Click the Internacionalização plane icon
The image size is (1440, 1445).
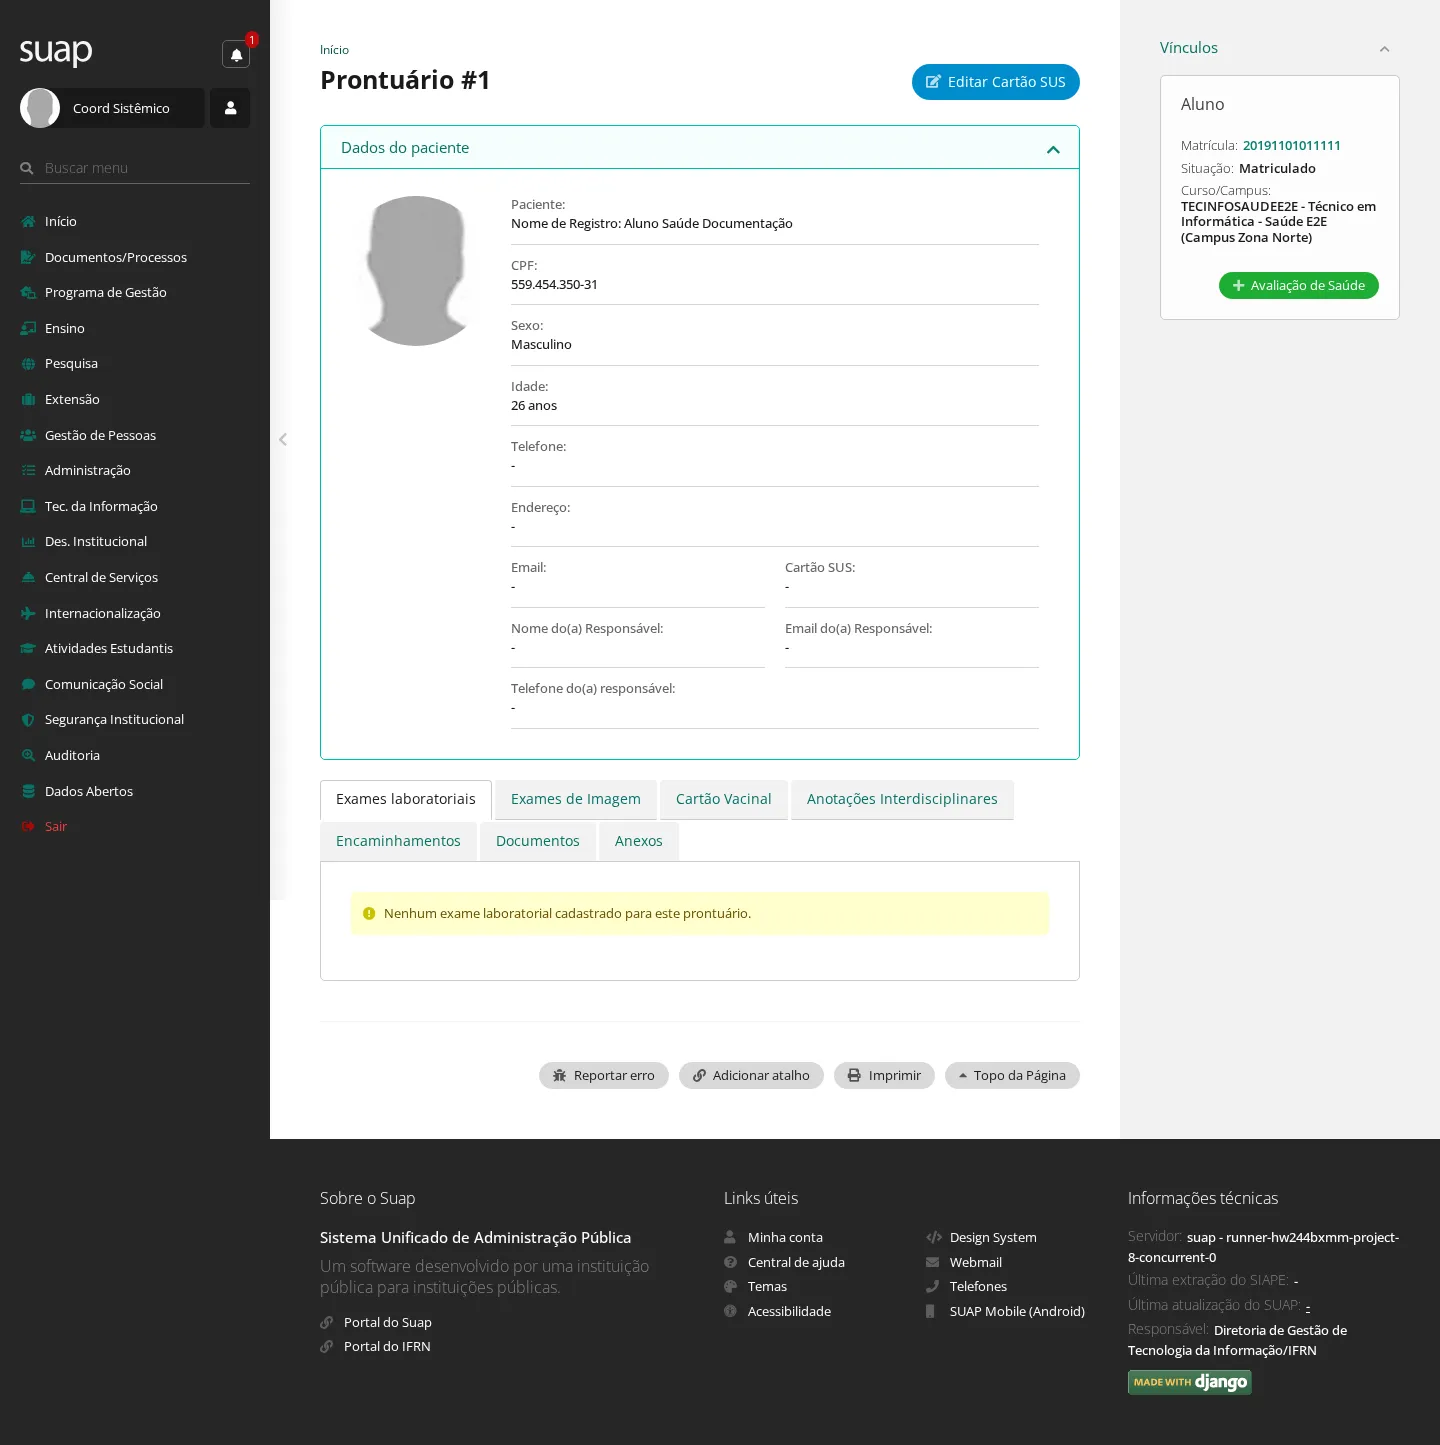pyautogui.click(x=28, y=613)
